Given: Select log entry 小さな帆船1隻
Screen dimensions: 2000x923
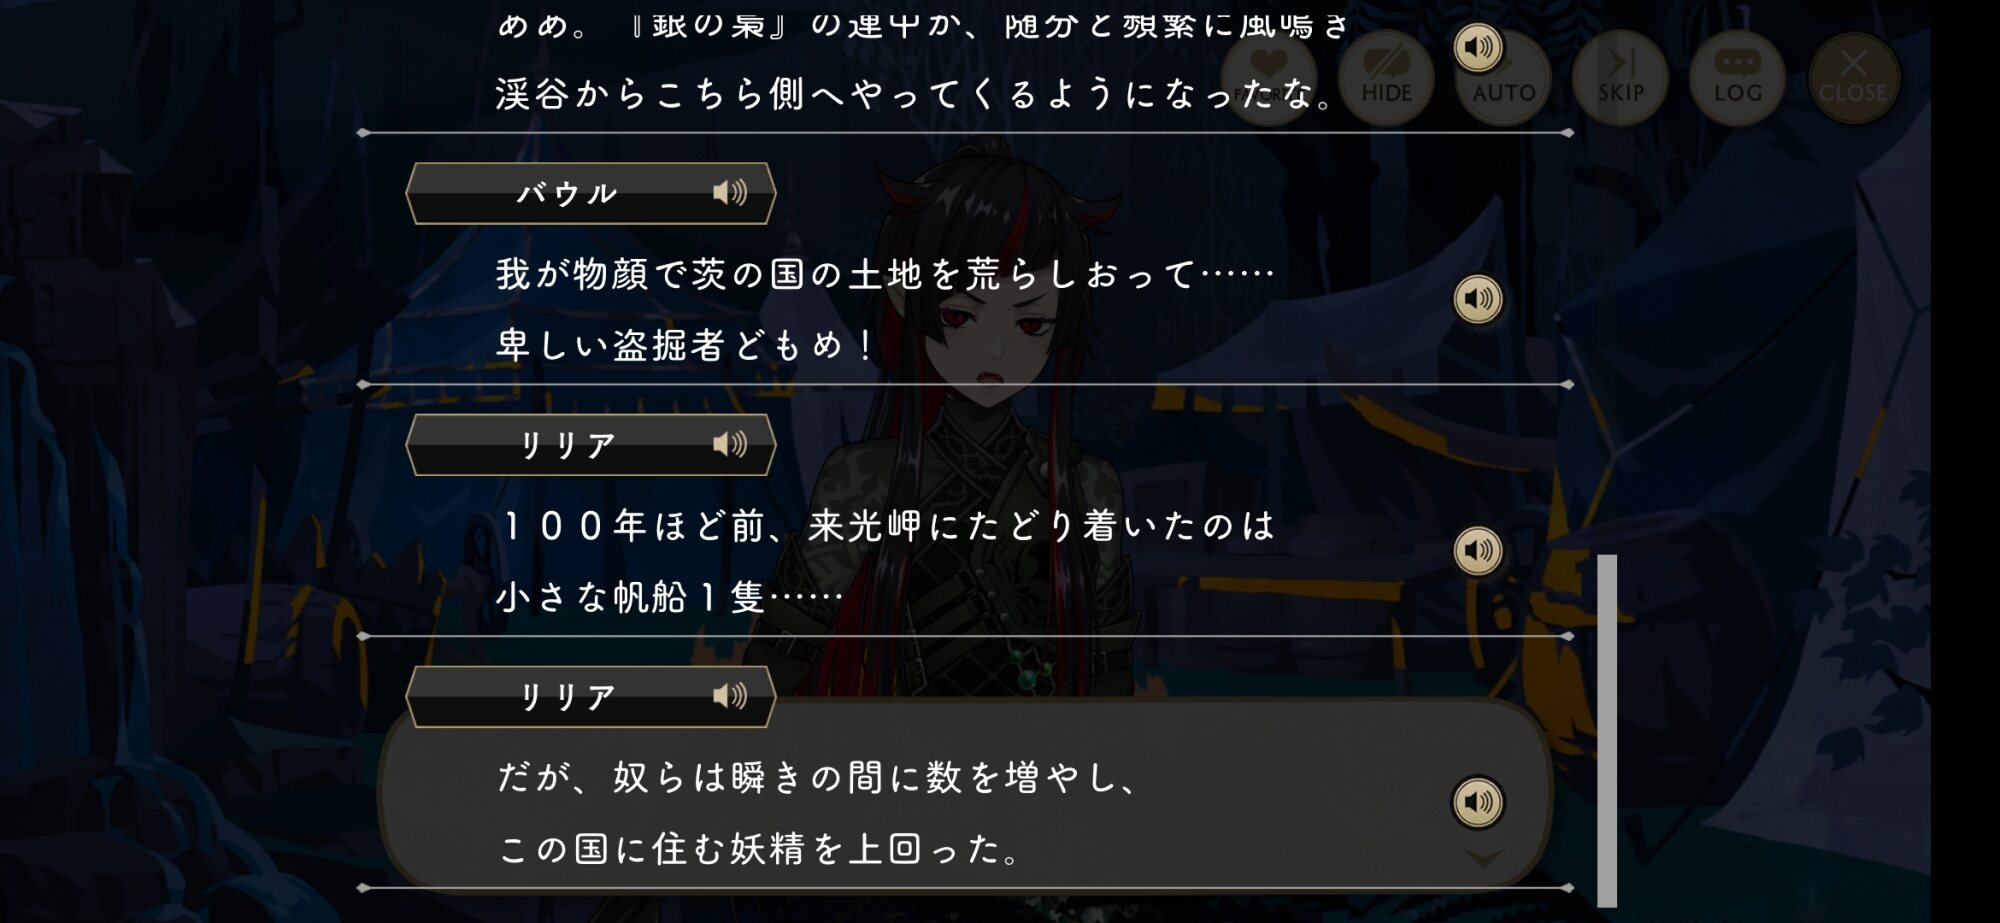Looking at the screenshot, I should coord(670,598).
